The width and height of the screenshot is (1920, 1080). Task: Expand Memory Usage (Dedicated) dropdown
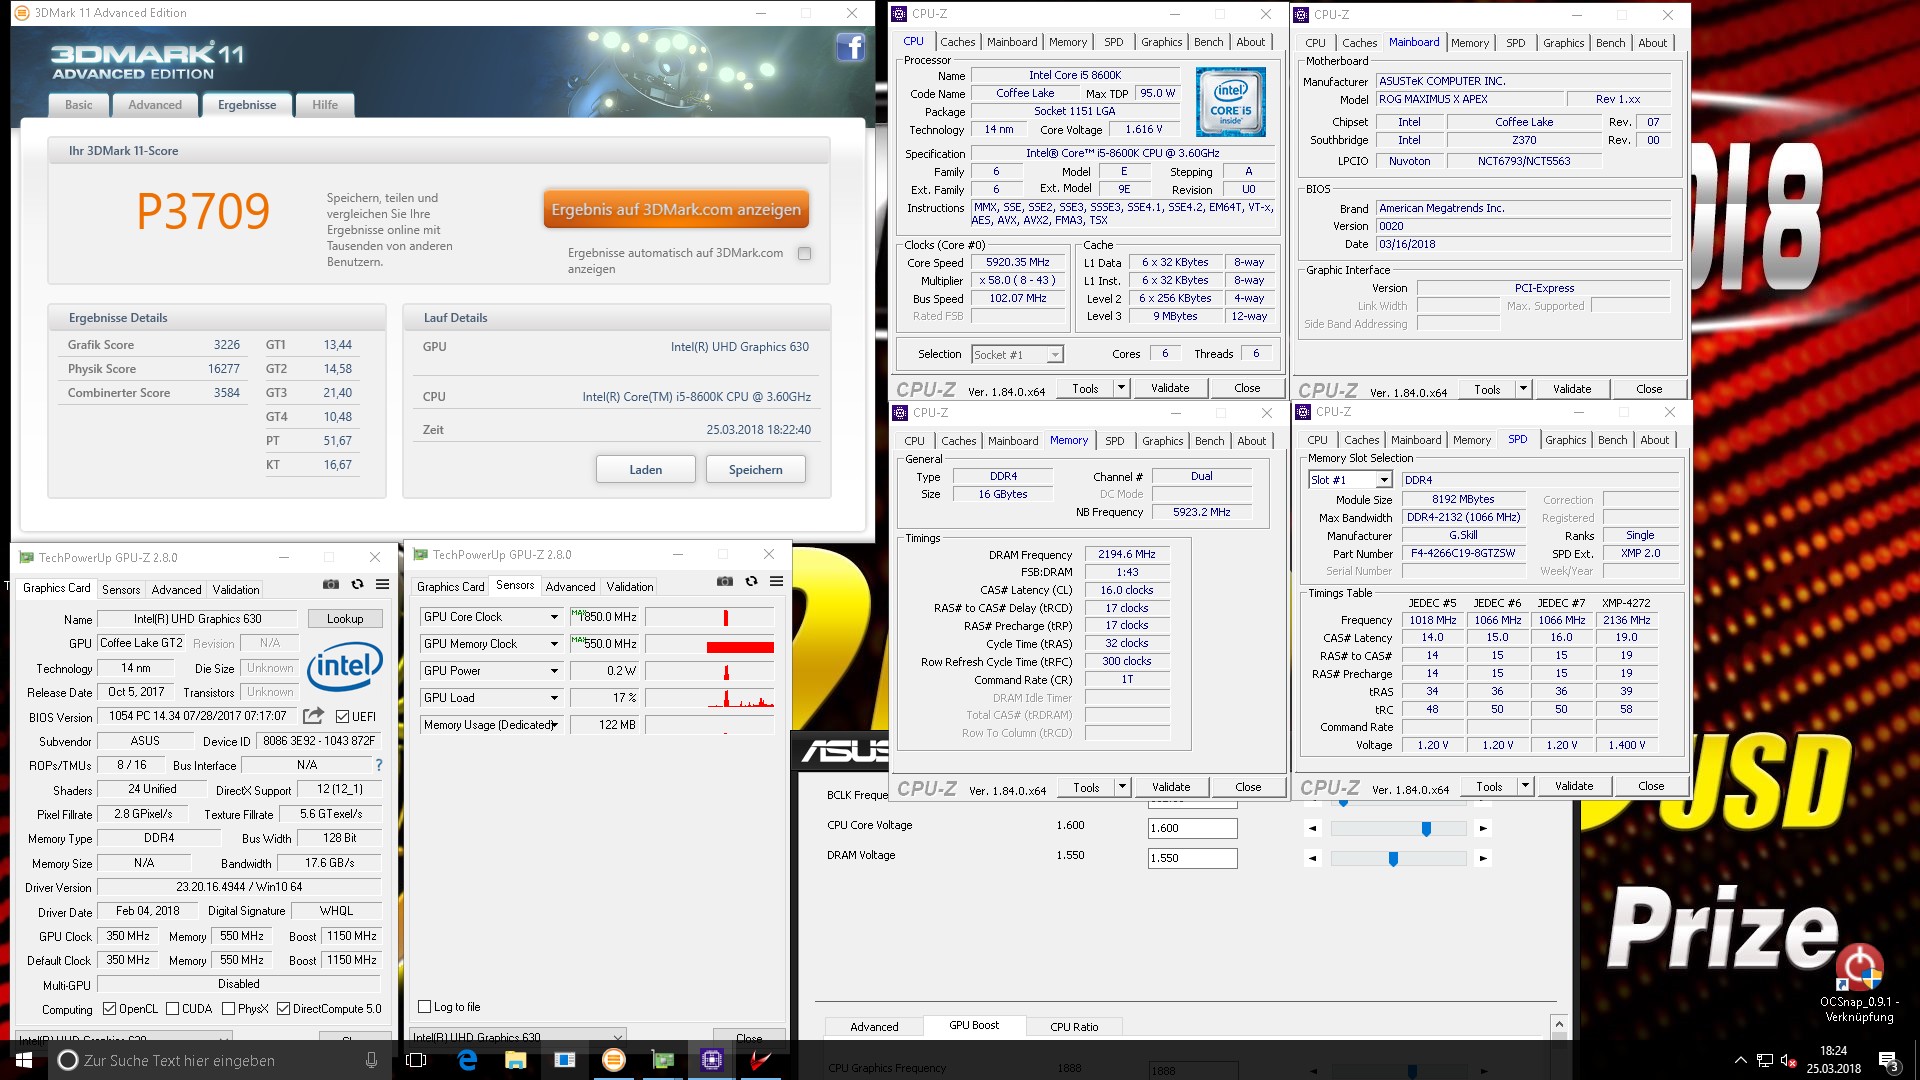coord(554,725)
